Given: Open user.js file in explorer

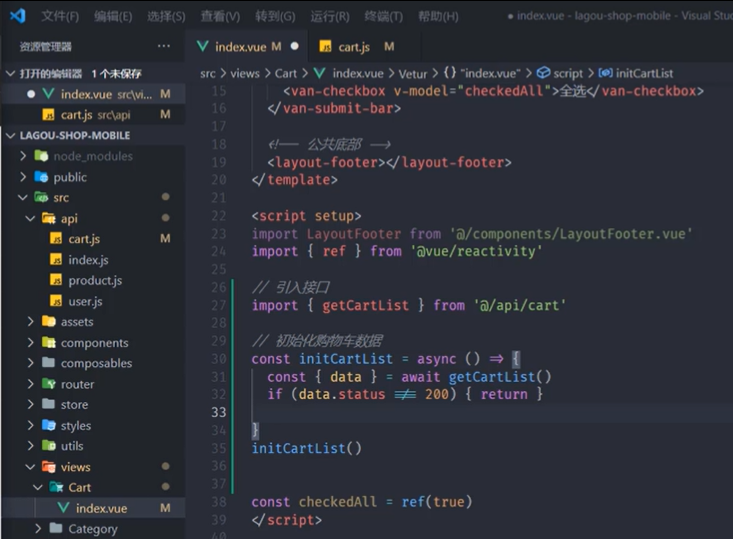Looking at the screenshot, I should (x=93, y=301).
